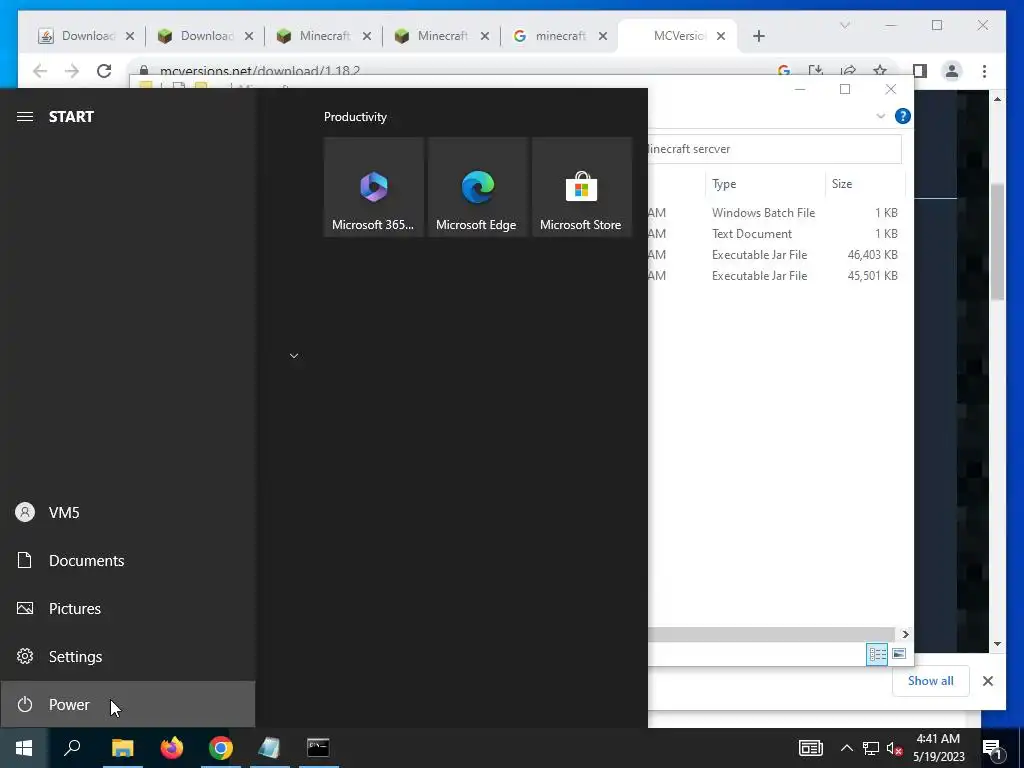
Task: Click Chrome page scrollbar up arrow
Action: coord(997,99)
